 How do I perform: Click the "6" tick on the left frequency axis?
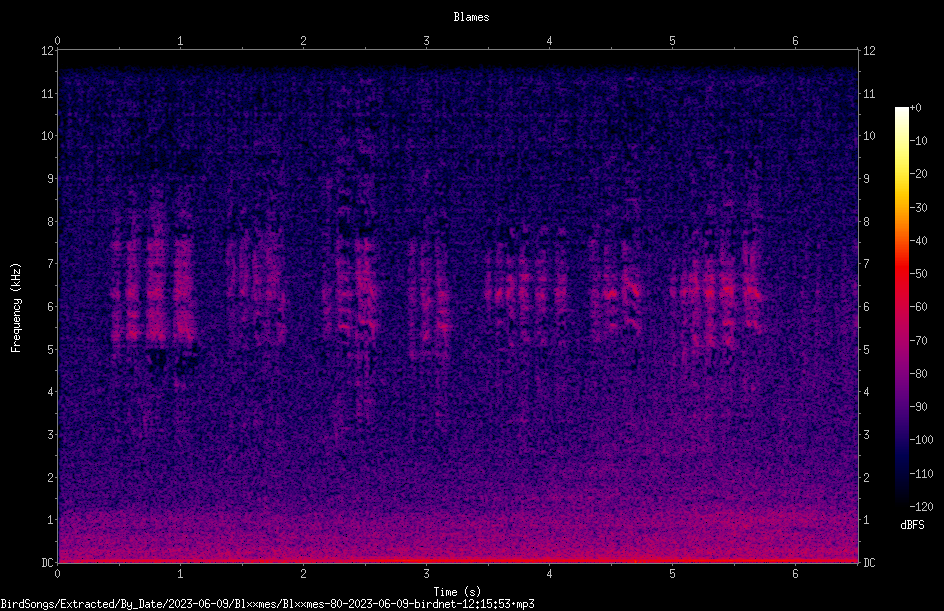[x=50, y=306]
